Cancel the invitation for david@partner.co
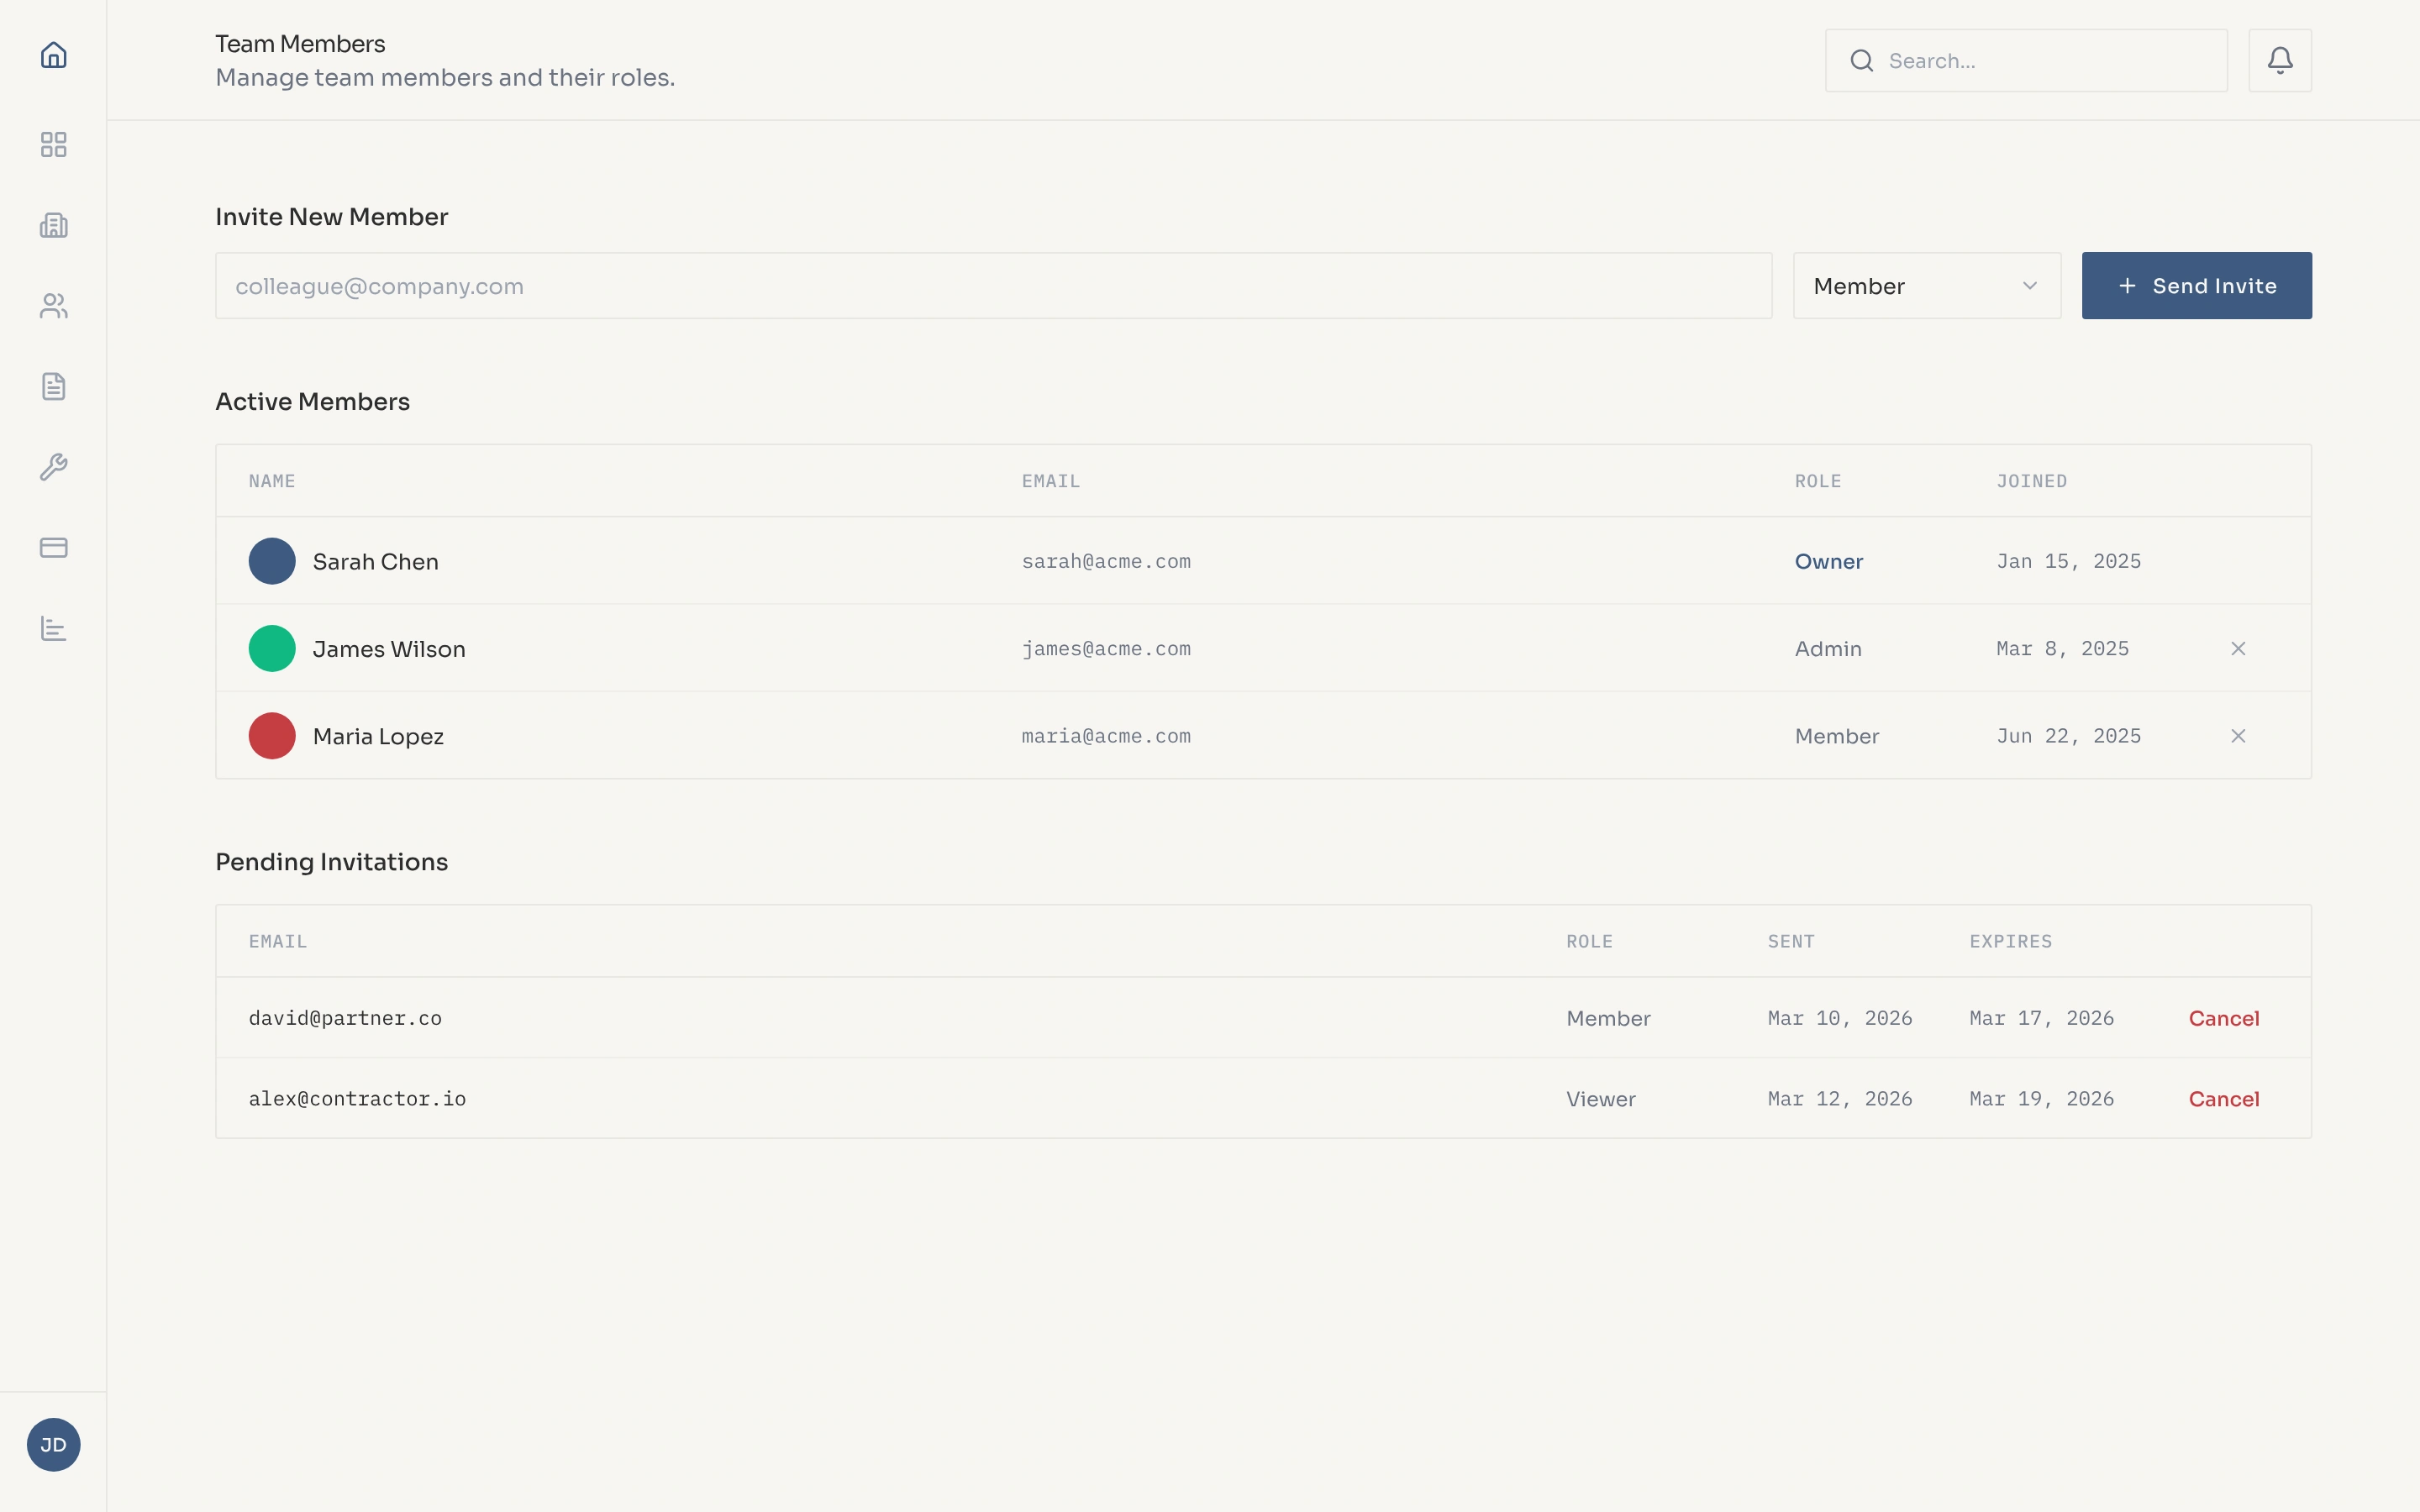The height and width of the screenshot is (1512, 2420). coord(2225,1018)
